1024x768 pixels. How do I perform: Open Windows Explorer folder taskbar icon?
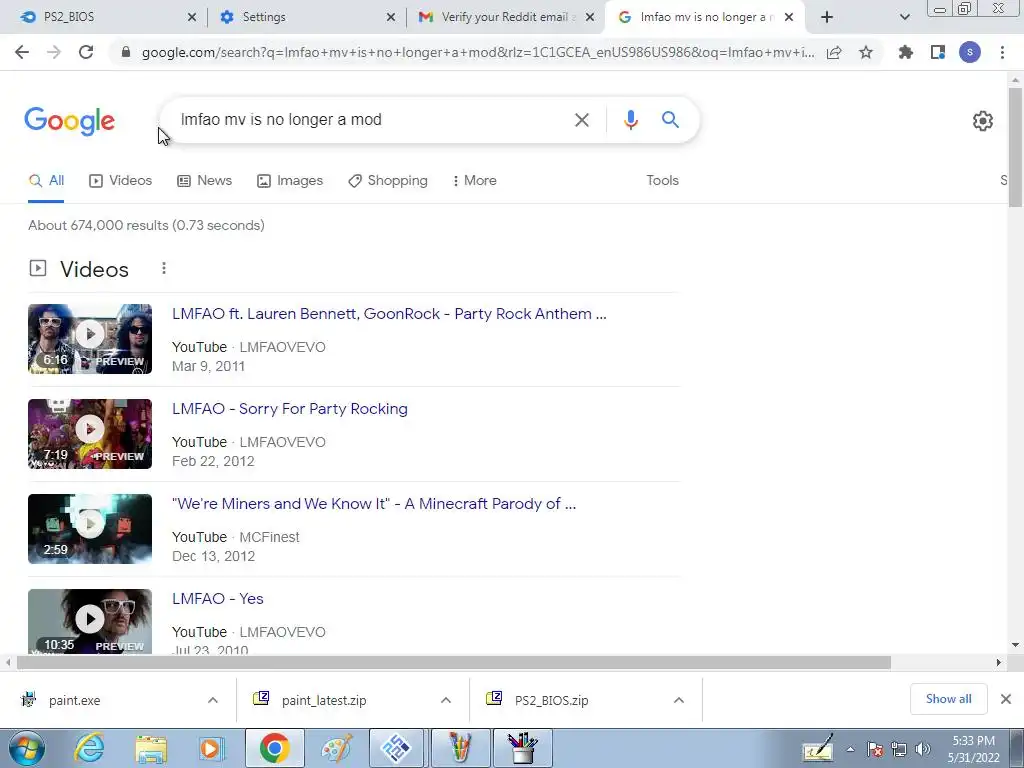coord(151,748)
